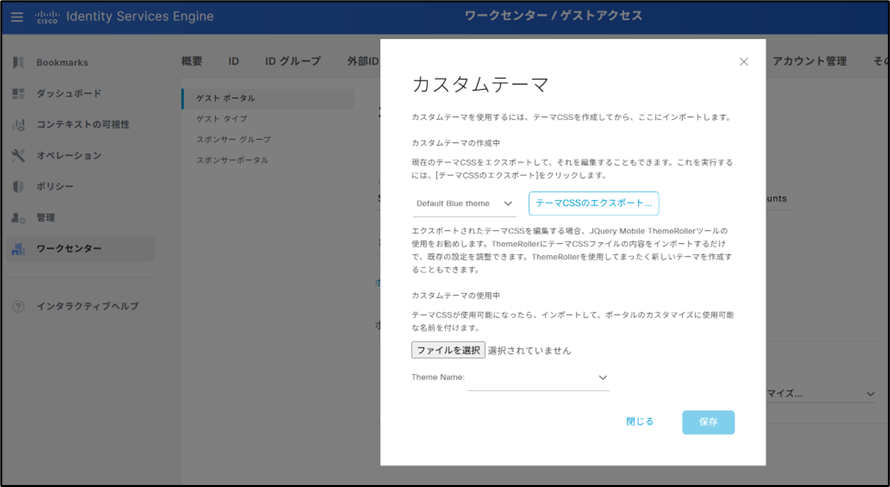Click the インタラクティブヘルプ question icon
890x487 pixels.
[x=18, y=306]
